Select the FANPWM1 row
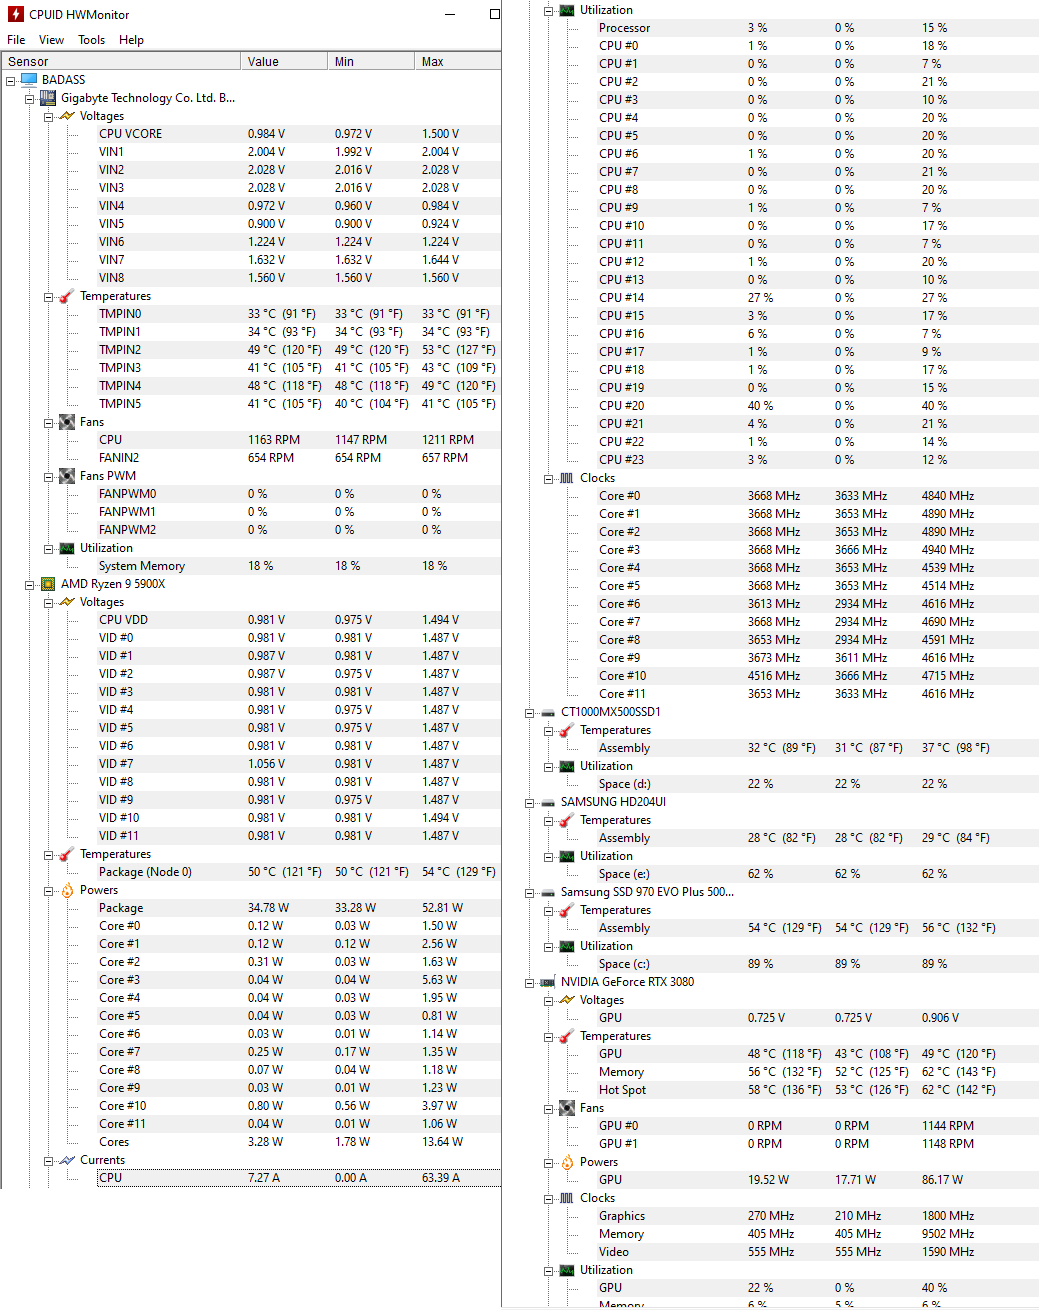 (299, 512)
